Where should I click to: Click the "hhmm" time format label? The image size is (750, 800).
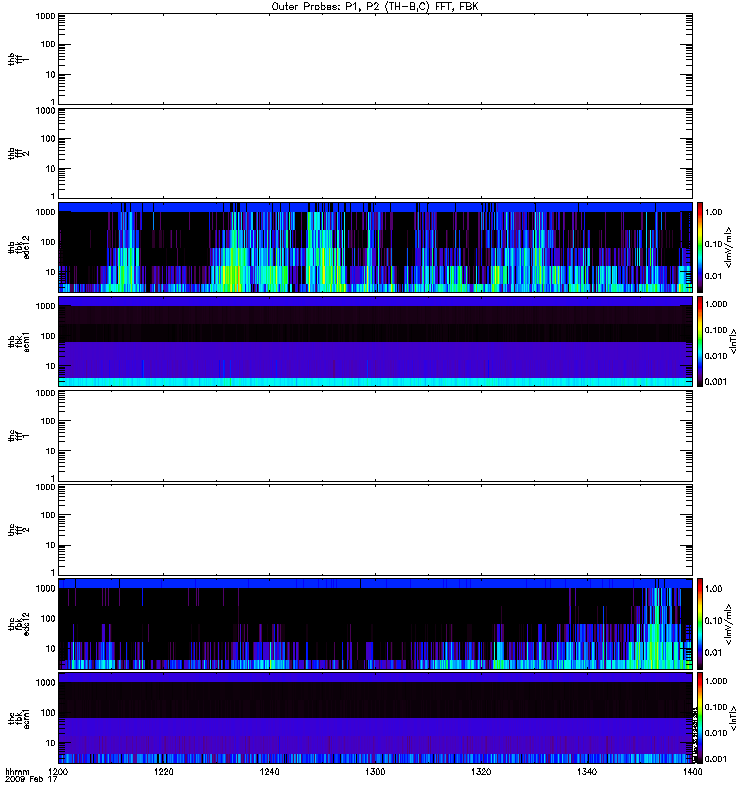[17, 772]
